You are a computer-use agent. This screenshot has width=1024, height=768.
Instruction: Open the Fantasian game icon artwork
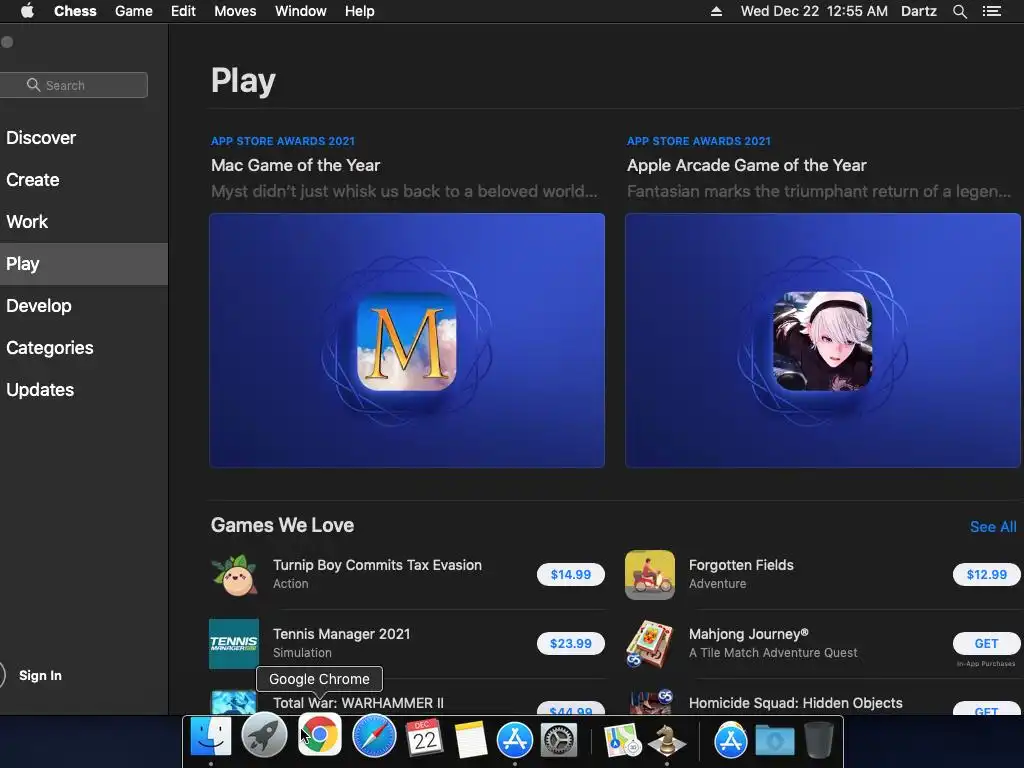[x=822, y=341]
